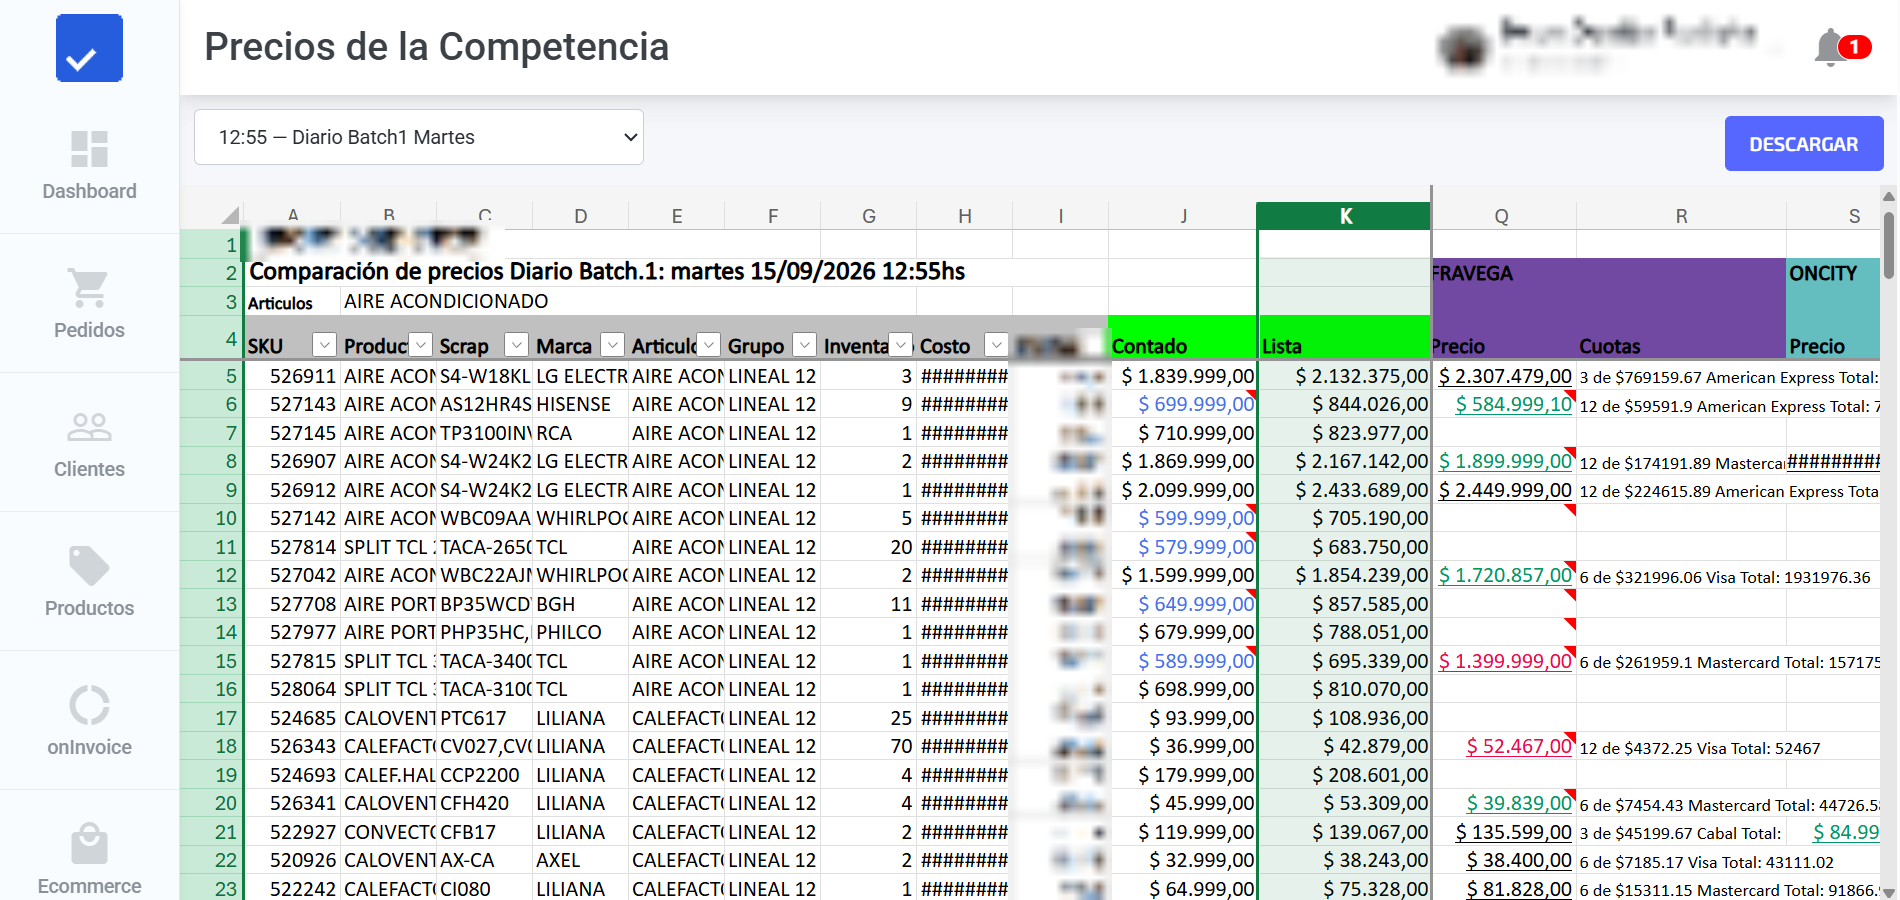Click the blue checkmark app logo

tap(89, 48)
